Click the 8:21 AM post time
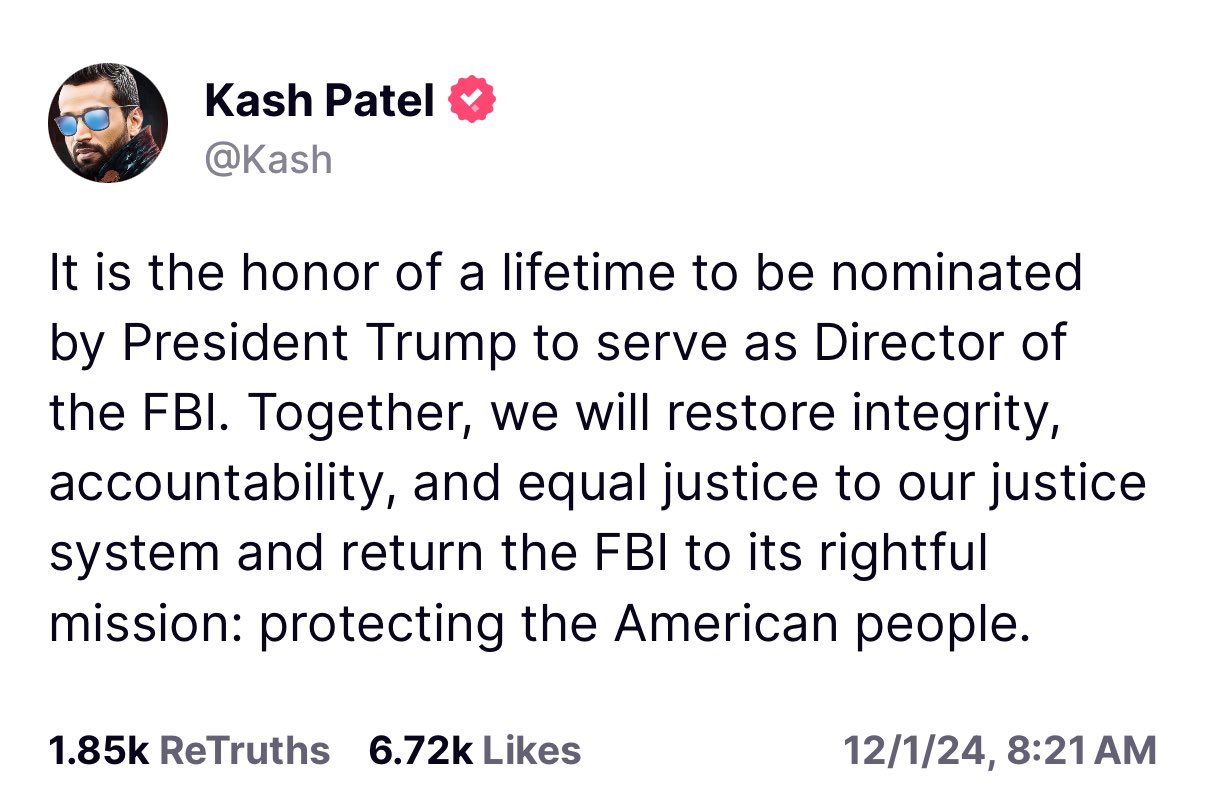 click(x=1081, y=750)
